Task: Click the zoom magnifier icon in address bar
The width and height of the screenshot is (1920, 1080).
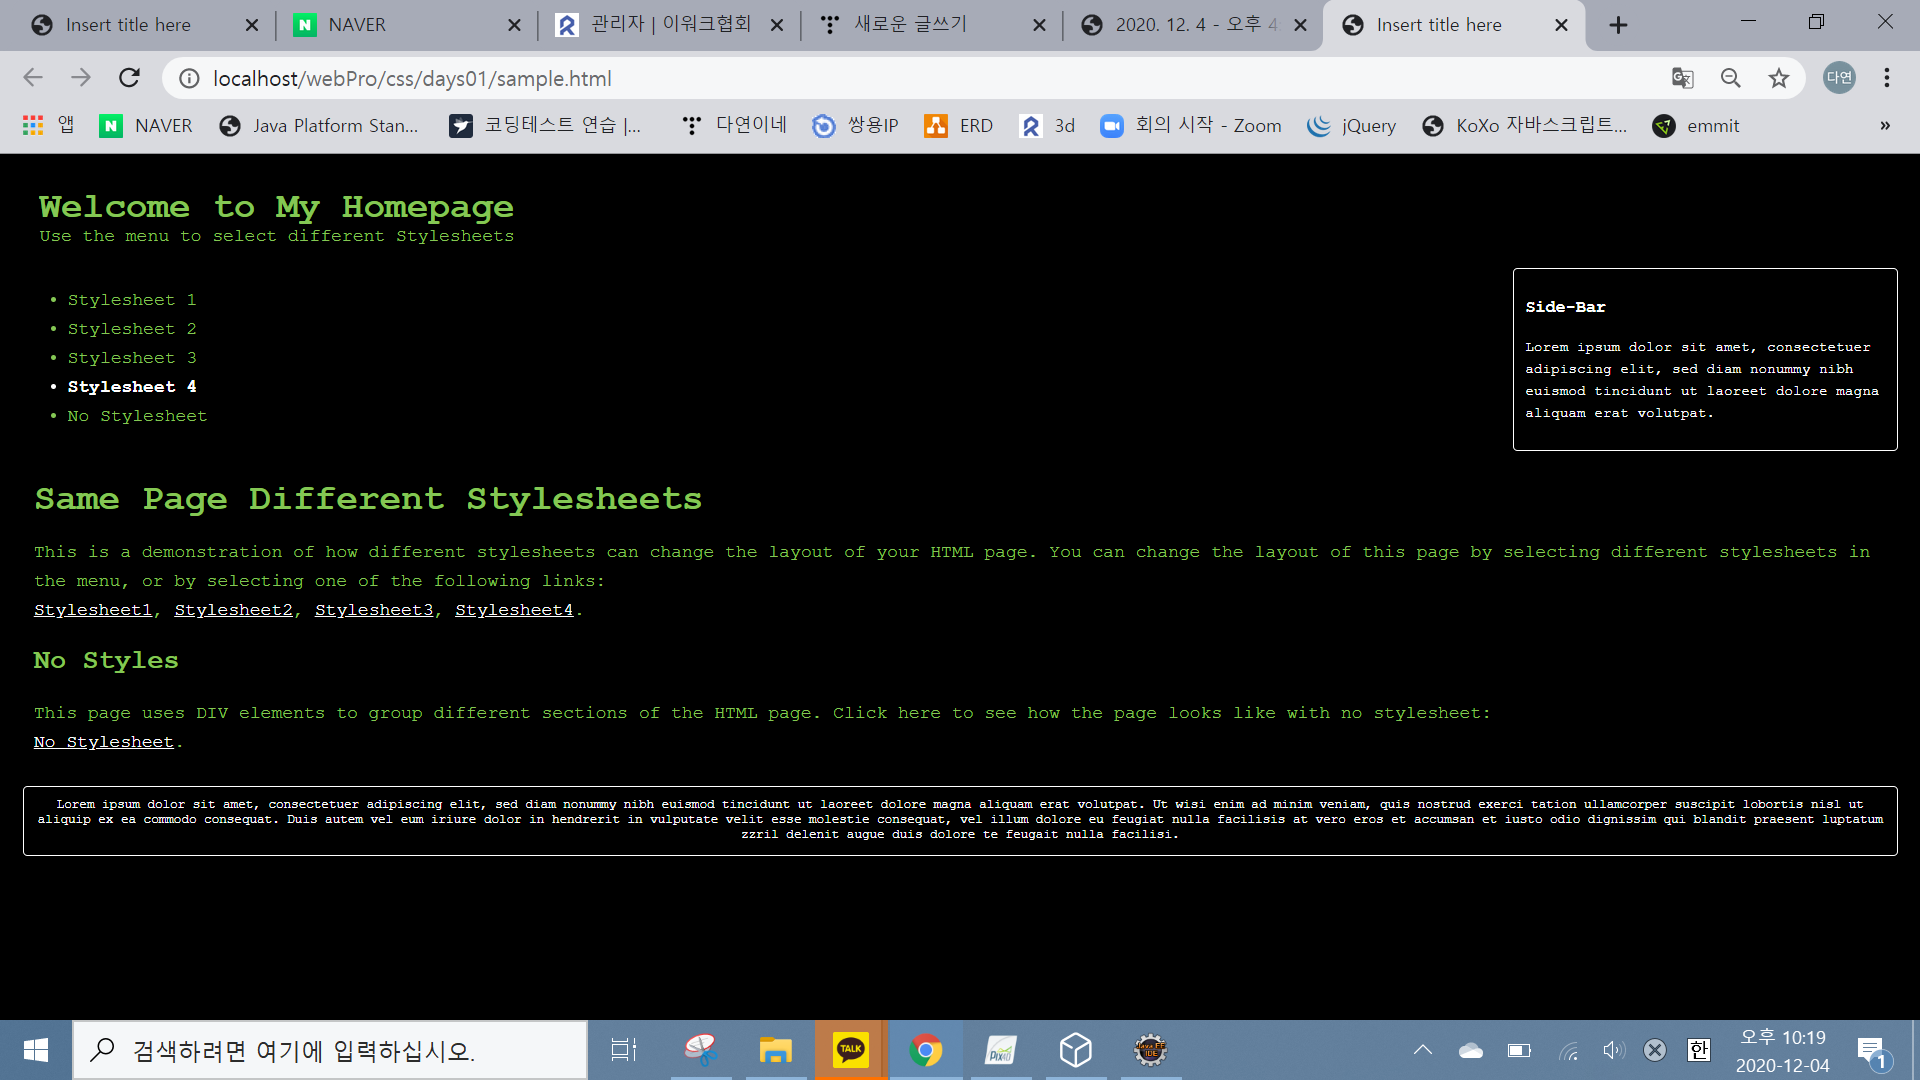Action: click(x=1730, y=78)
